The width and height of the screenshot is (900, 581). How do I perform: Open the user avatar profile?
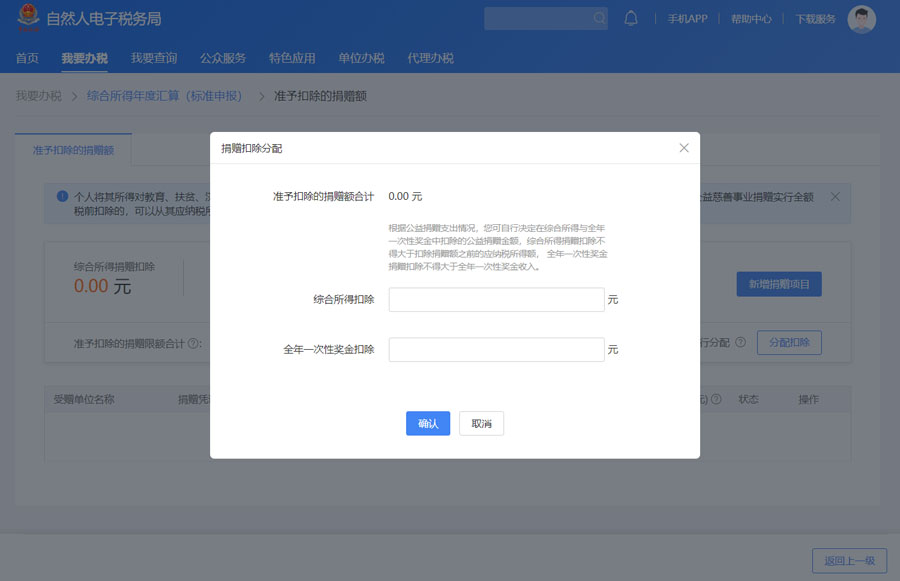(x=861, y=19)
